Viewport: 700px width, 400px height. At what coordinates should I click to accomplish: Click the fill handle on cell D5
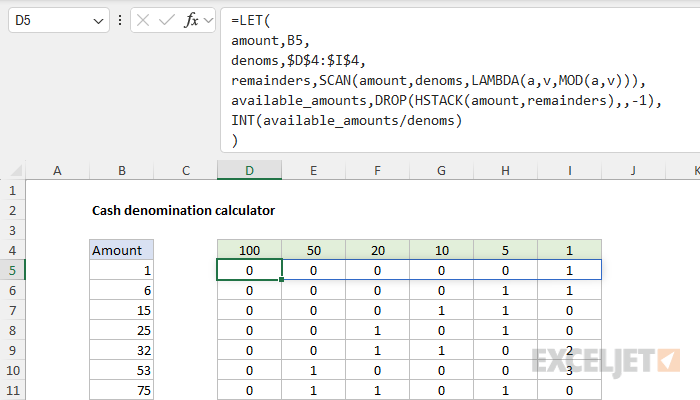281,279
